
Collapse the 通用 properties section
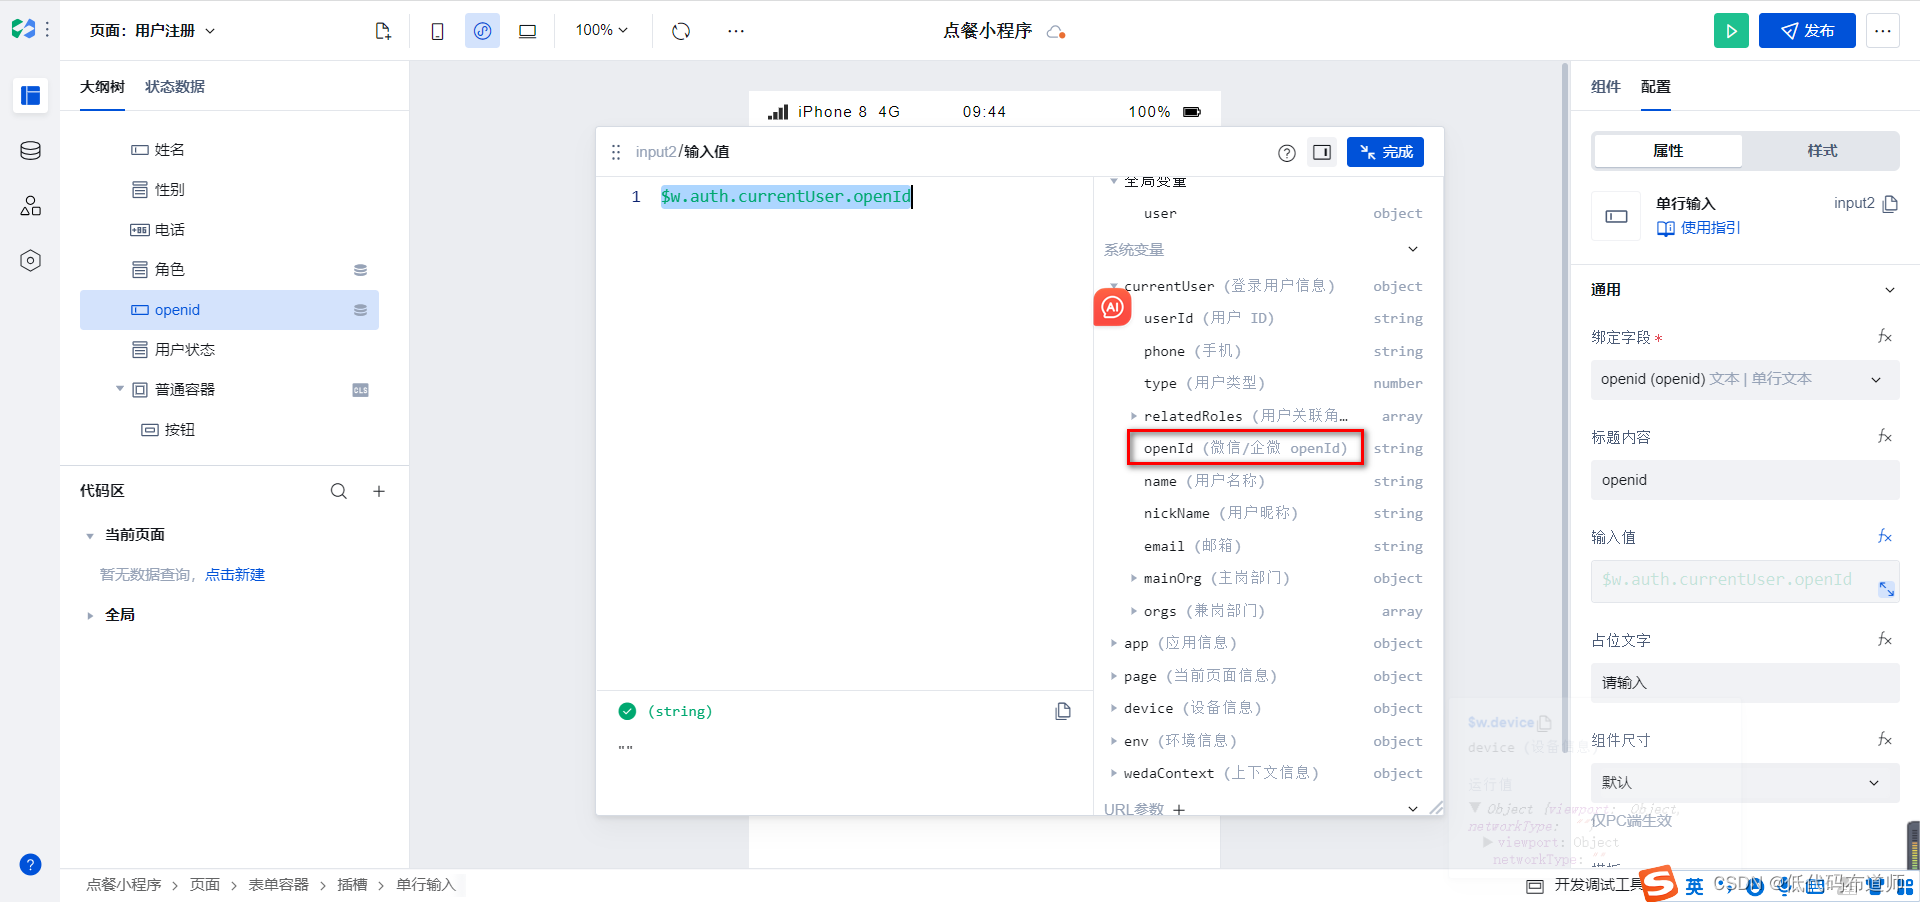click(x=1889, y=290)
